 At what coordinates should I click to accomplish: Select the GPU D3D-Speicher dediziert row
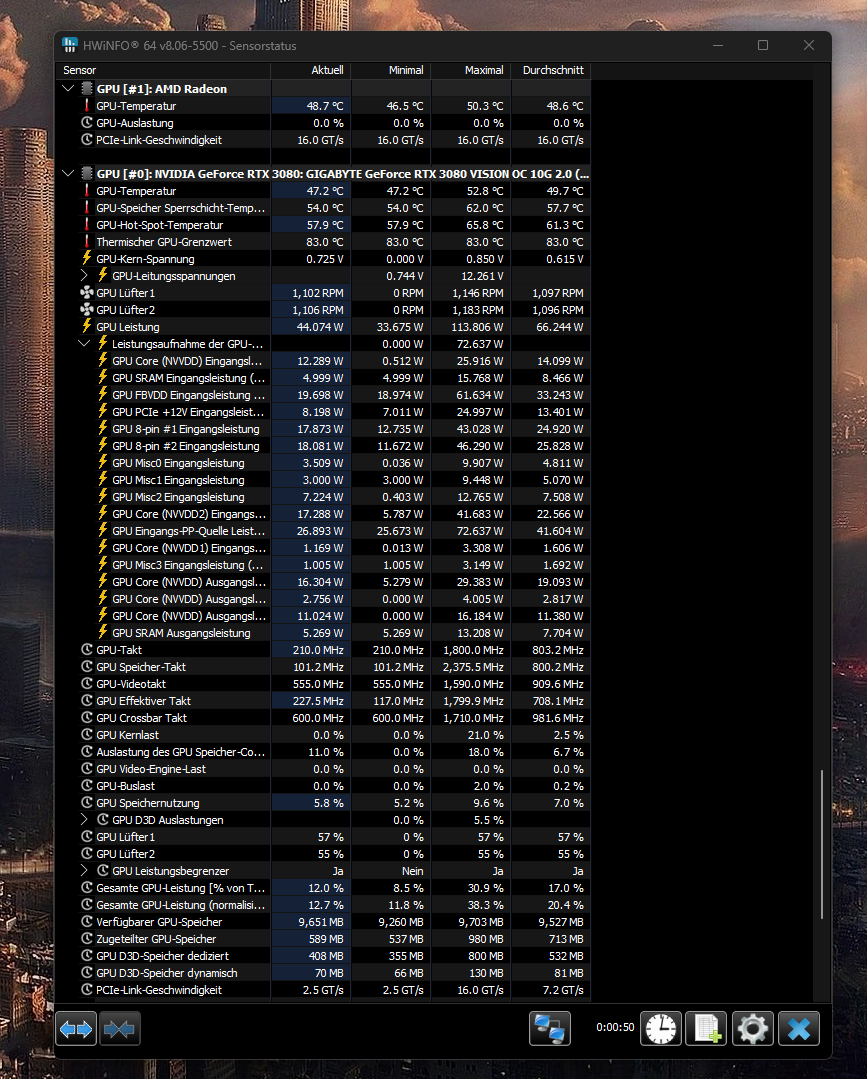pyautogui.click(x=323, y=956)
